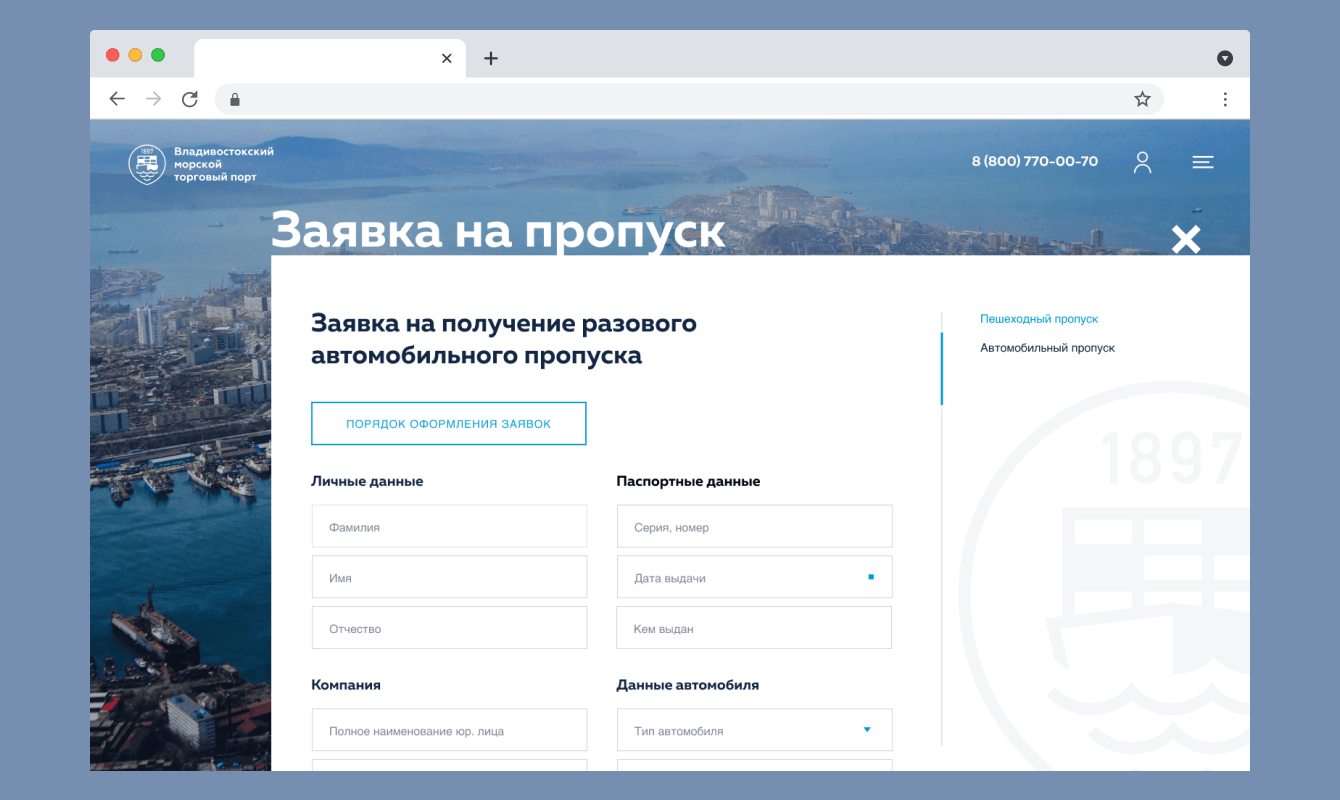Click the 'Личные данные' section label

(367, 481)
